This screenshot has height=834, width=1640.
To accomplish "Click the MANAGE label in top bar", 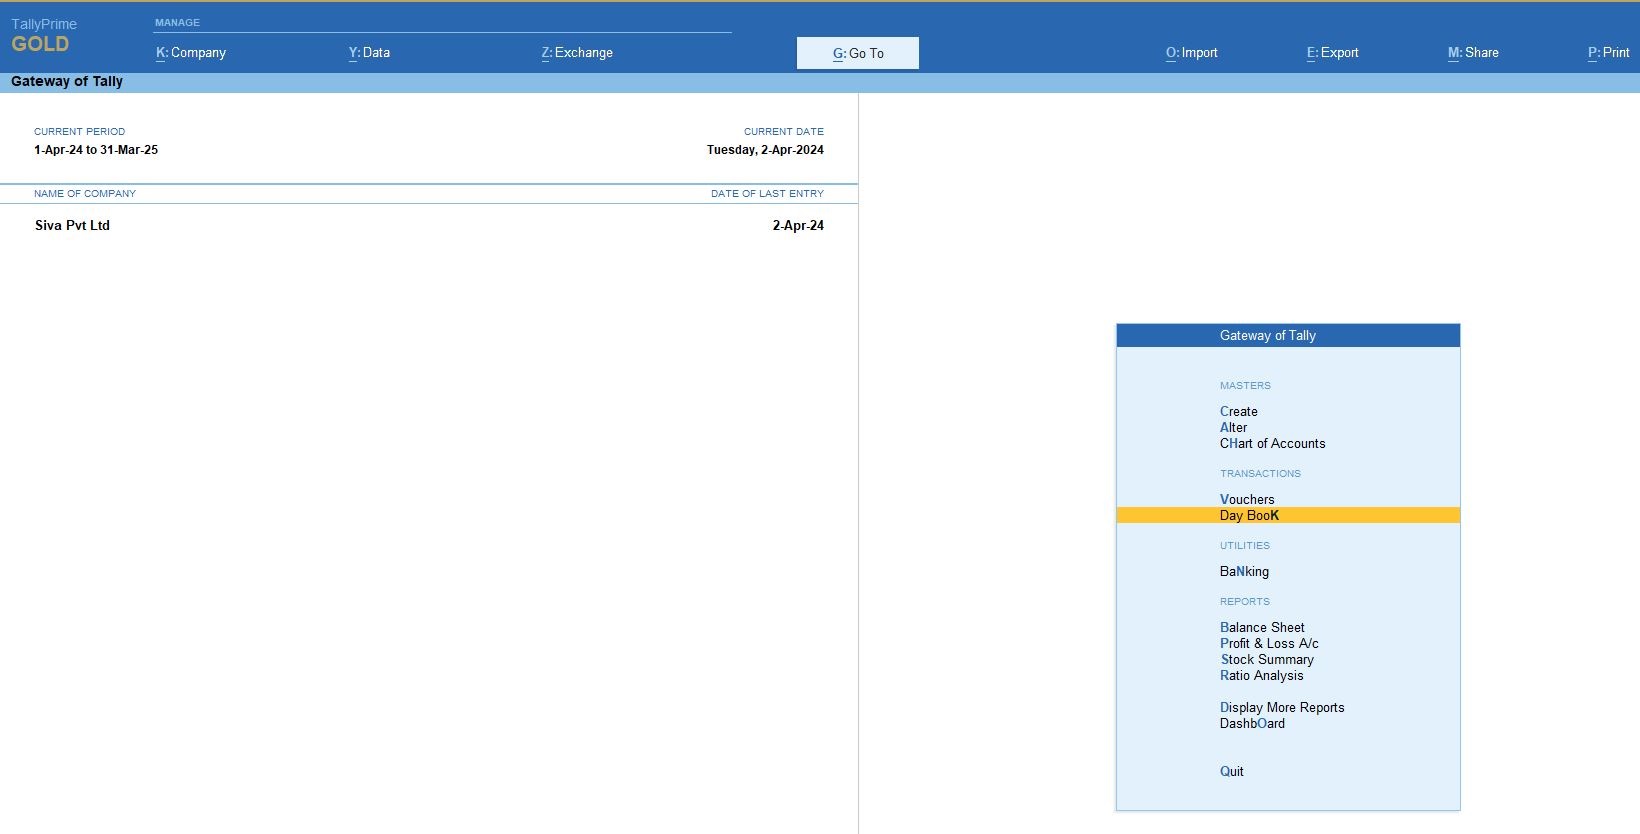I will coord(177,22).
